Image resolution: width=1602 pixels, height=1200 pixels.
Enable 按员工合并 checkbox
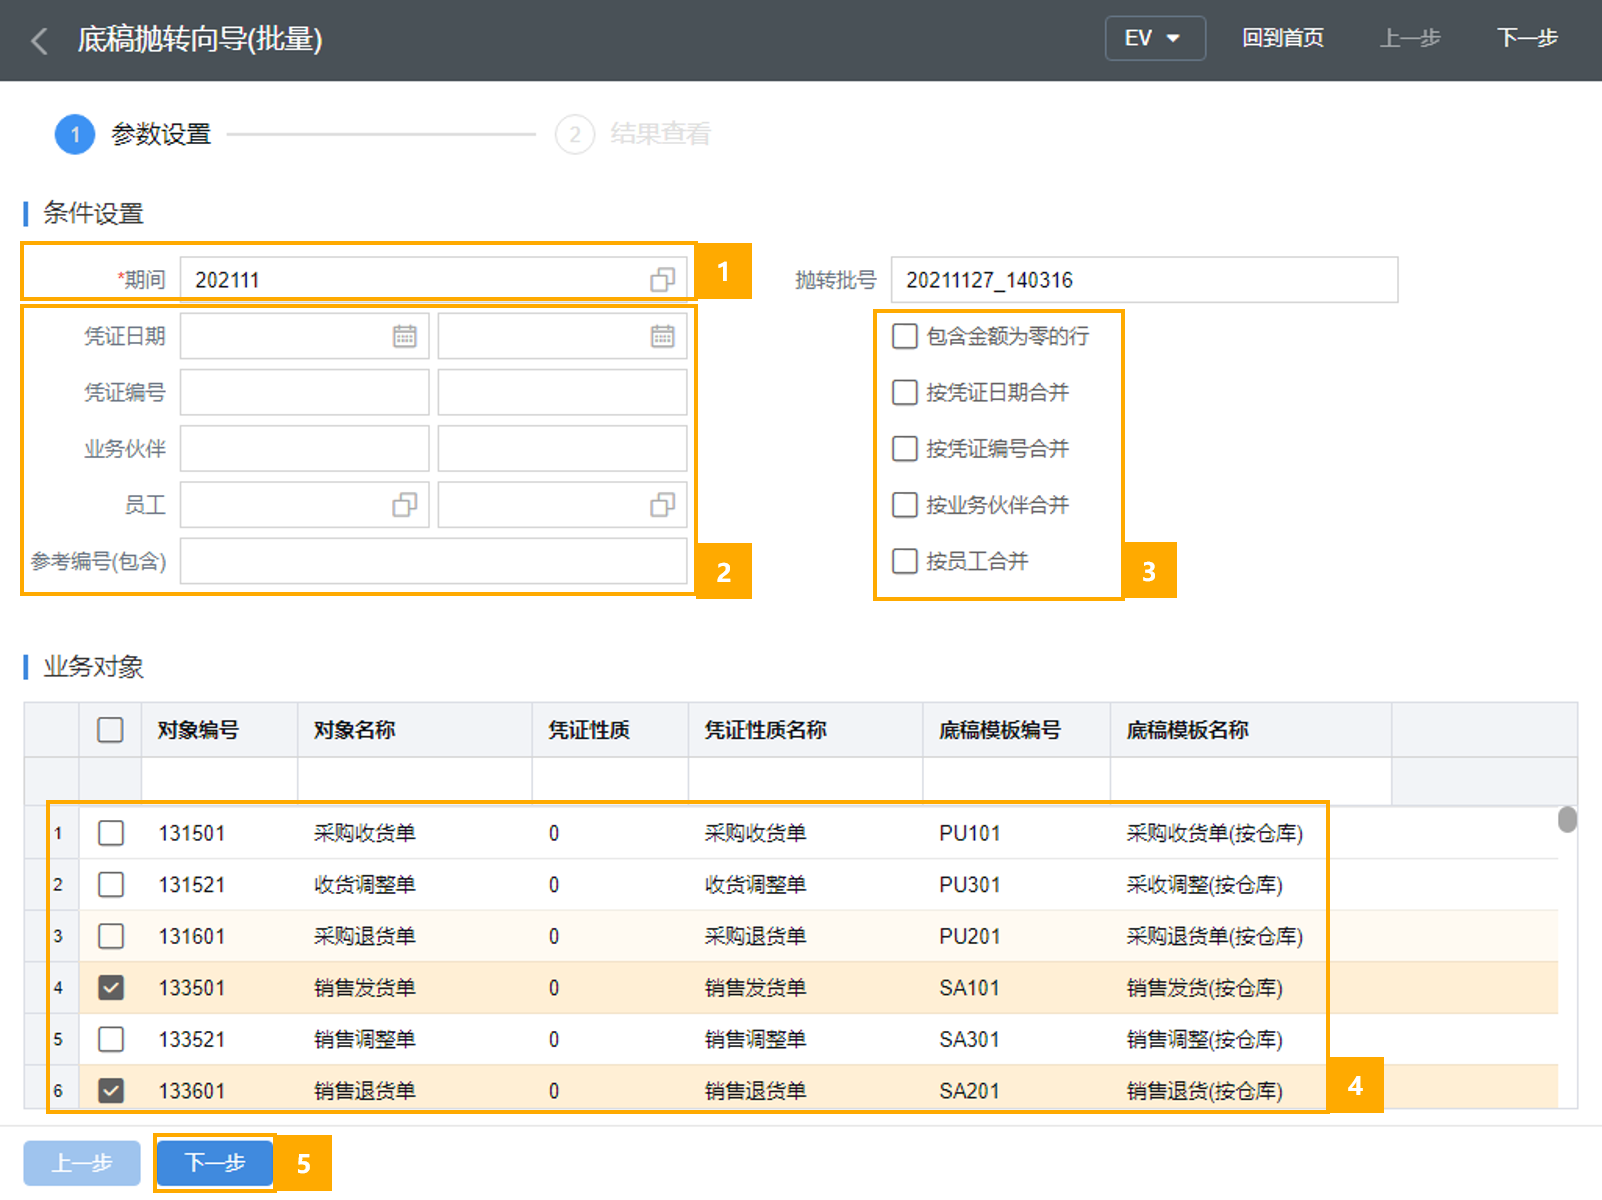904,561
